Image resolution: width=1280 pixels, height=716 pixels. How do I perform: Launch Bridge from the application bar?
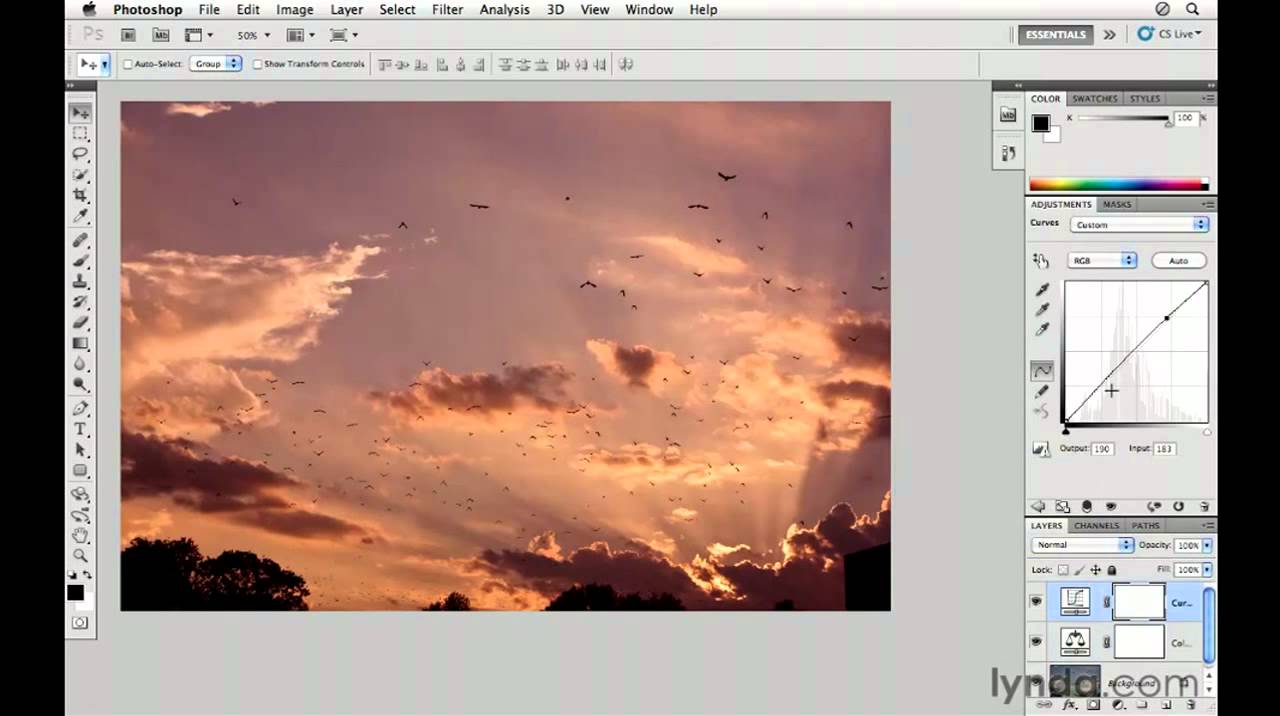click(128, 35)
